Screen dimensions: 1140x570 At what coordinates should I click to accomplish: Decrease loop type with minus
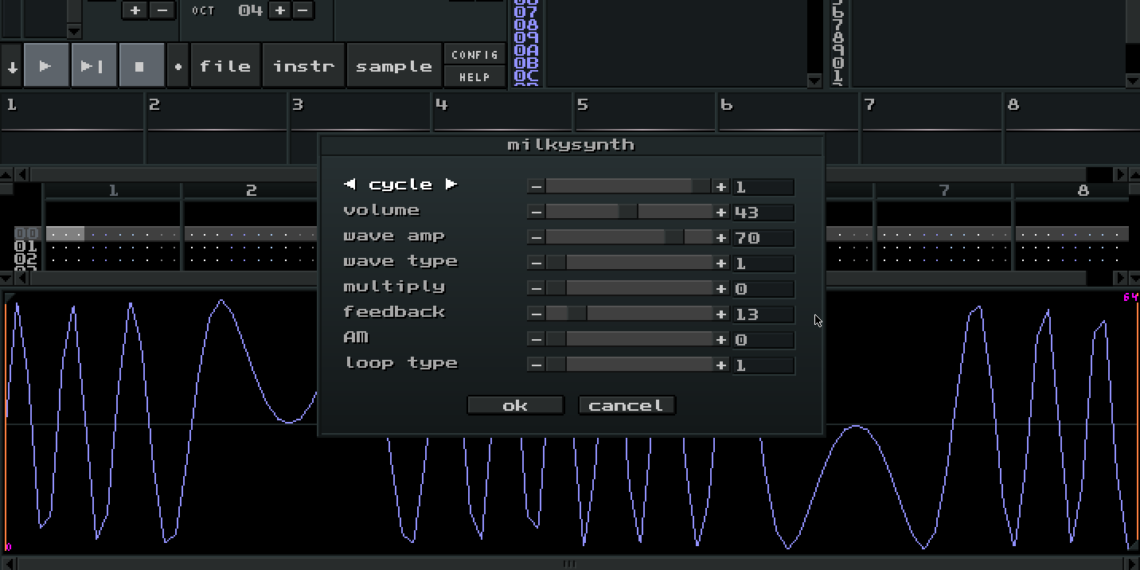coord(537,365)
